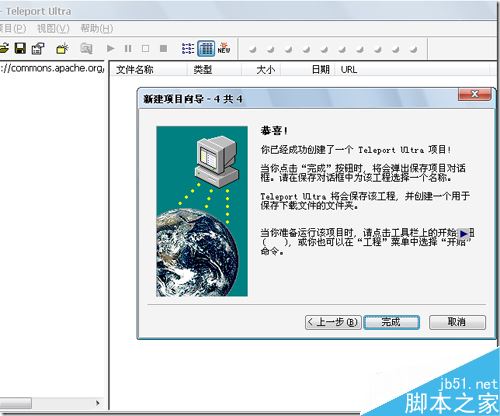
Task: Select the highlighted detail grid view icon
Action: click(x=206, y=49)
